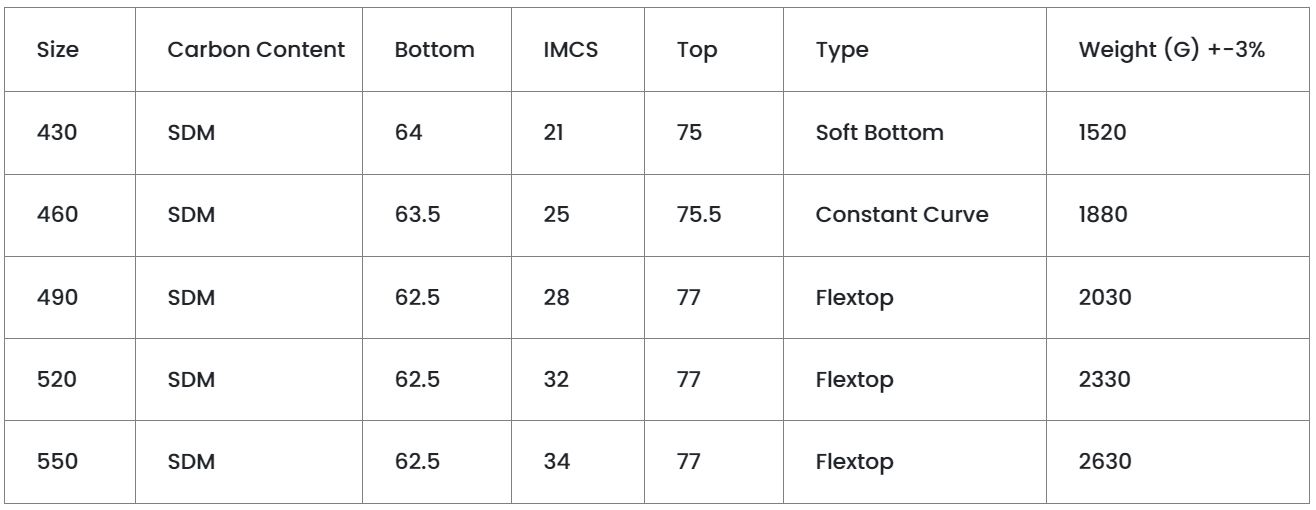Select the 2330 weight cell
1316x510 pixels.
[1102, 381]
